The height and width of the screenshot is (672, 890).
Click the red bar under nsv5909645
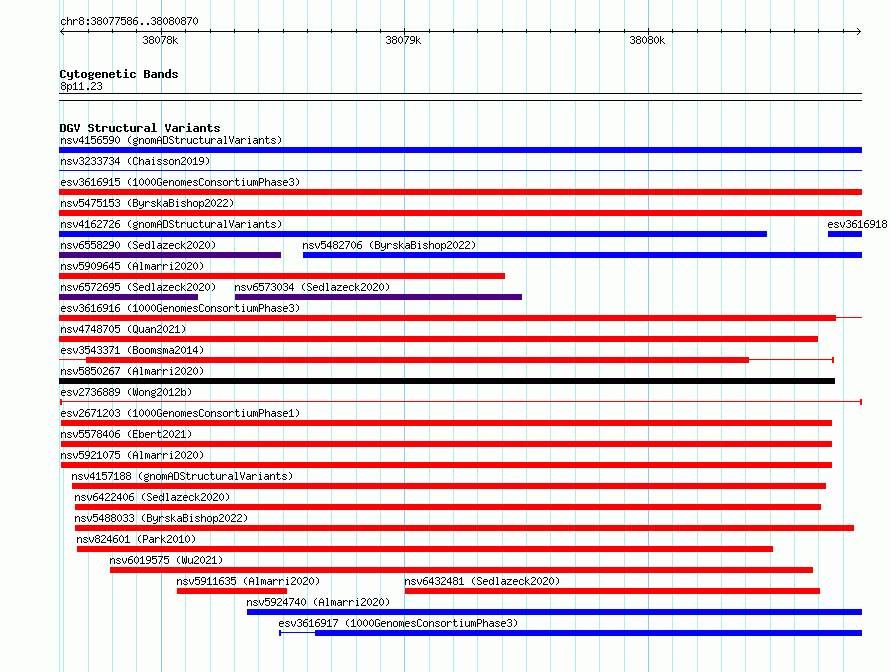point(282,276)
